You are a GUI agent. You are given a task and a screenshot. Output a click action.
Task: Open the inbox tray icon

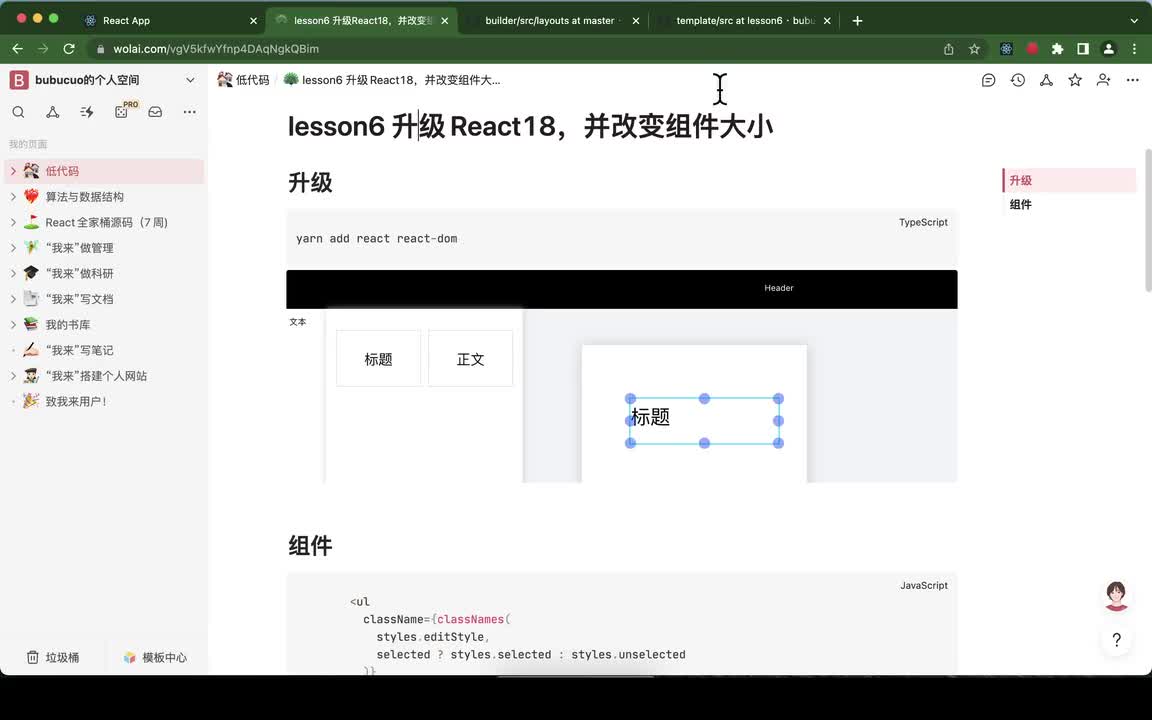155,112
